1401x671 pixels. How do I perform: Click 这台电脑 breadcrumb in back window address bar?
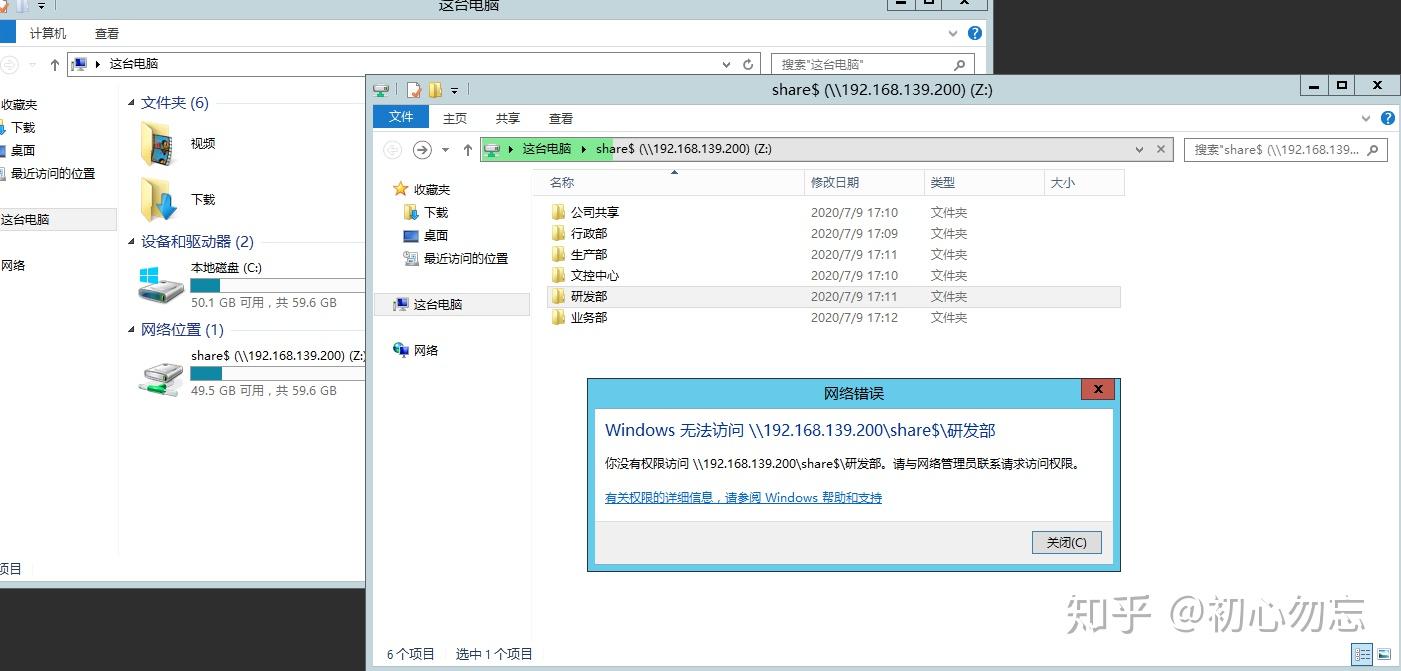[x=134, y=64]
